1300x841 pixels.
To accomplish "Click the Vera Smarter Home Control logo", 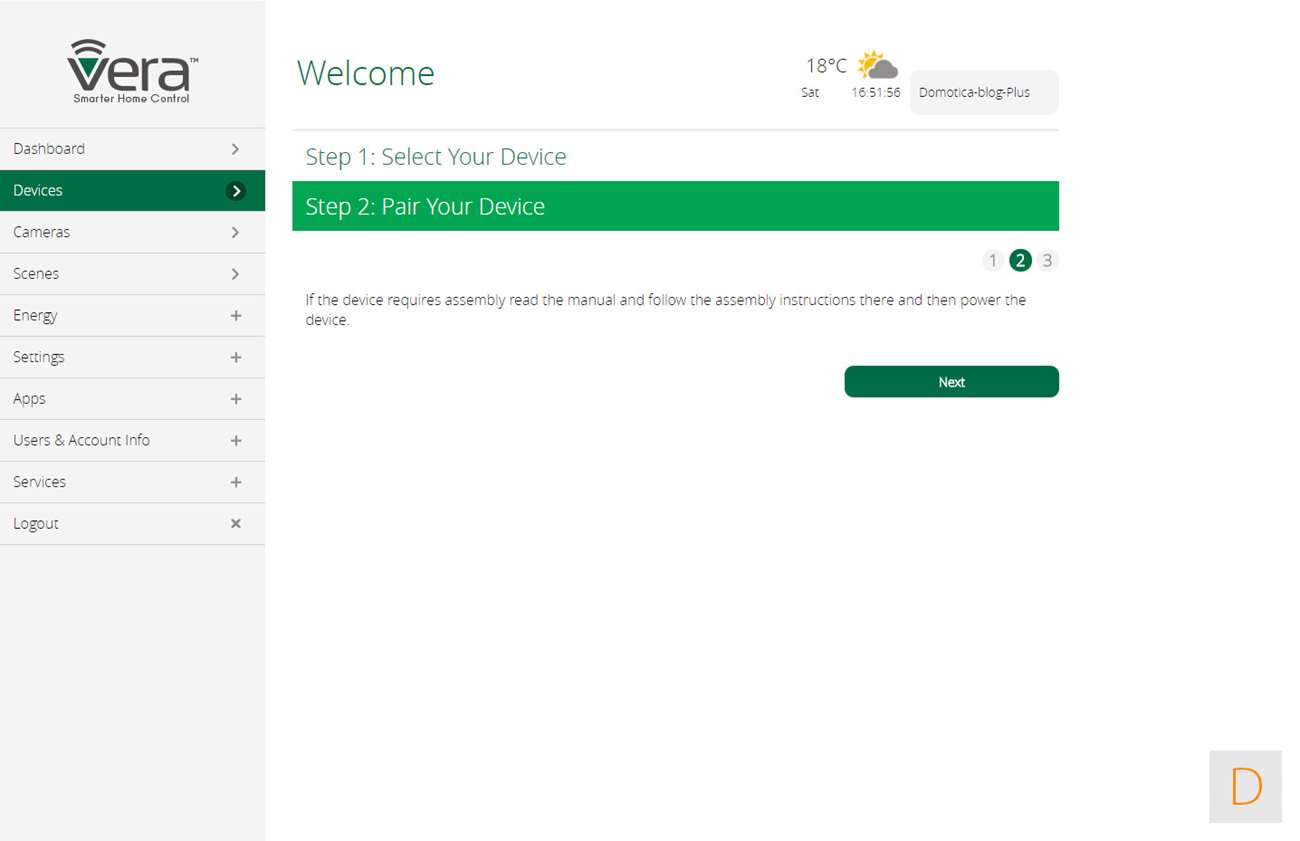I will coord(132,71).
